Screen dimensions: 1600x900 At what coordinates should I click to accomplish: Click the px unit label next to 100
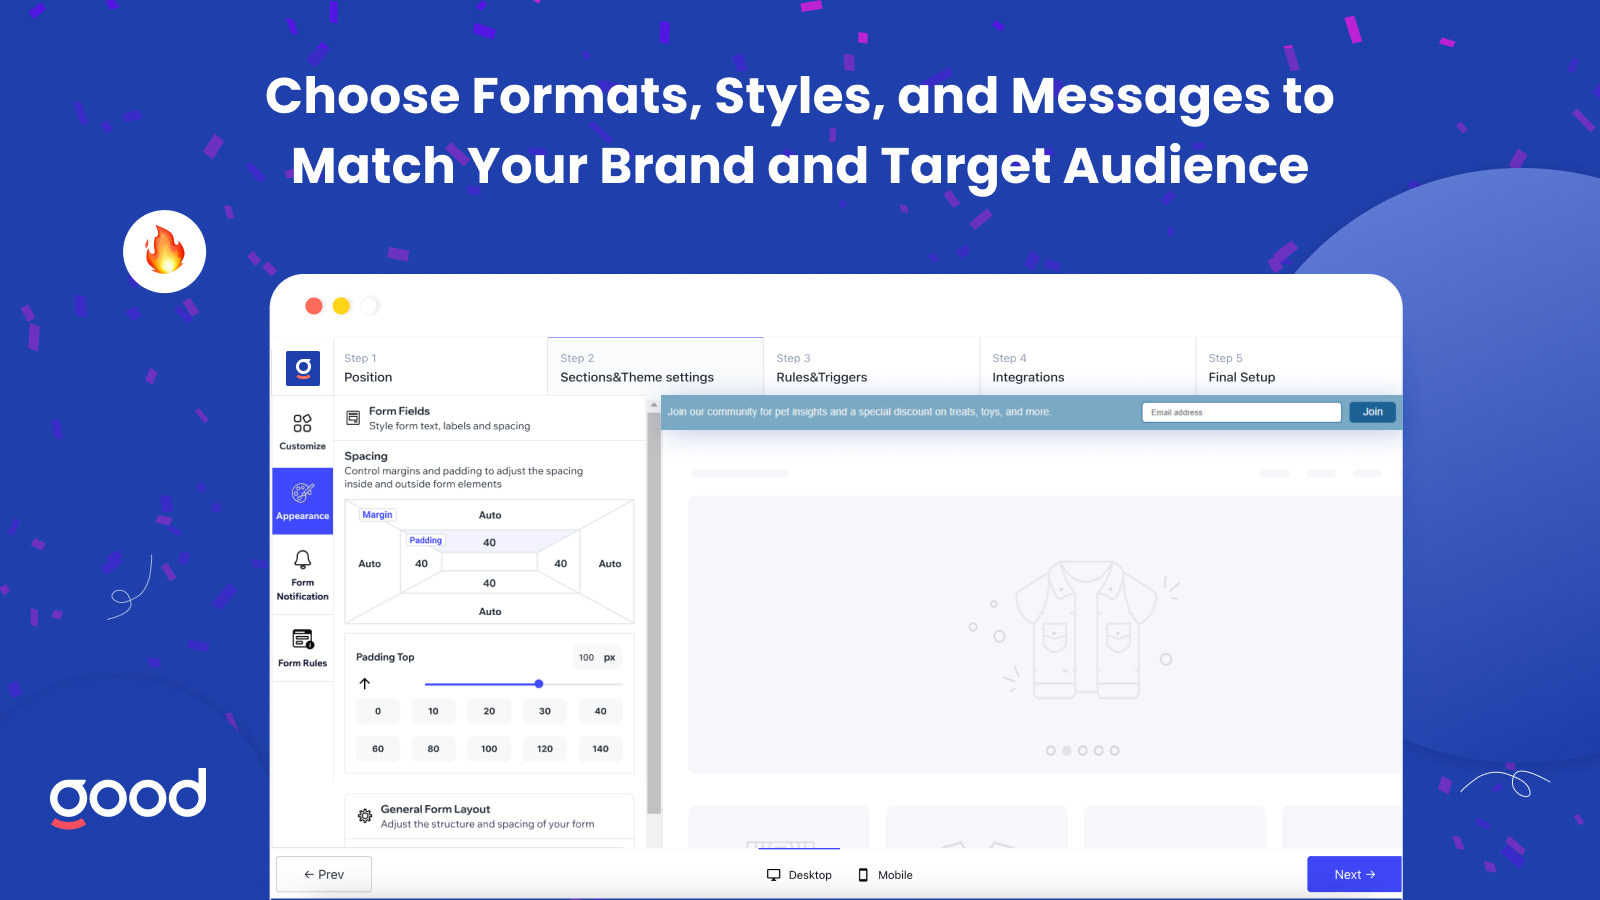tap(609, 657)
